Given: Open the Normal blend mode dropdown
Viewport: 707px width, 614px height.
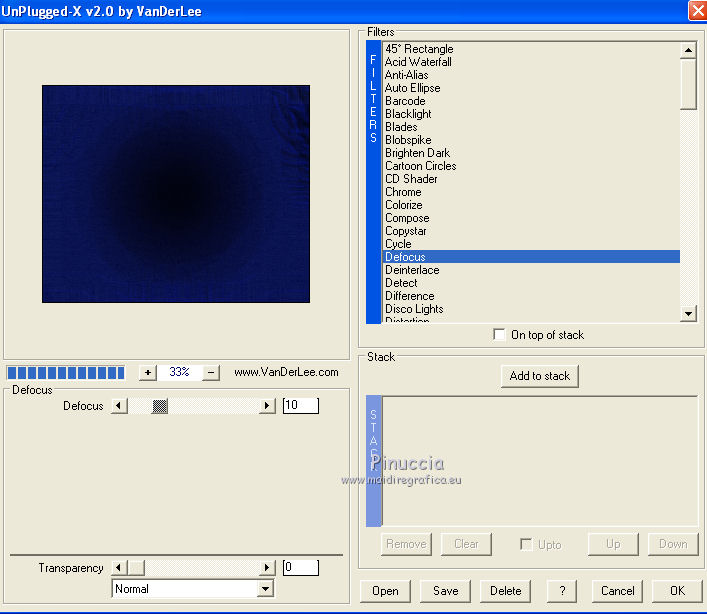Looking at the screenshot, I should tap(265, 589).
